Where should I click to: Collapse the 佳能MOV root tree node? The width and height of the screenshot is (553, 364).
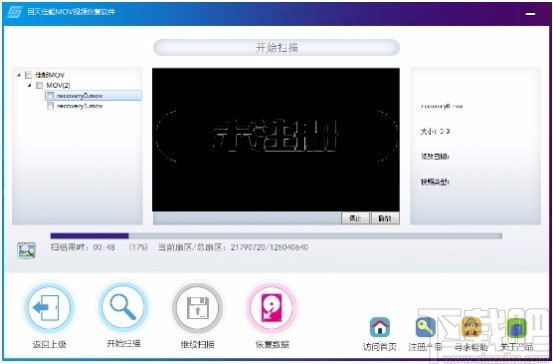pos(19,75)
